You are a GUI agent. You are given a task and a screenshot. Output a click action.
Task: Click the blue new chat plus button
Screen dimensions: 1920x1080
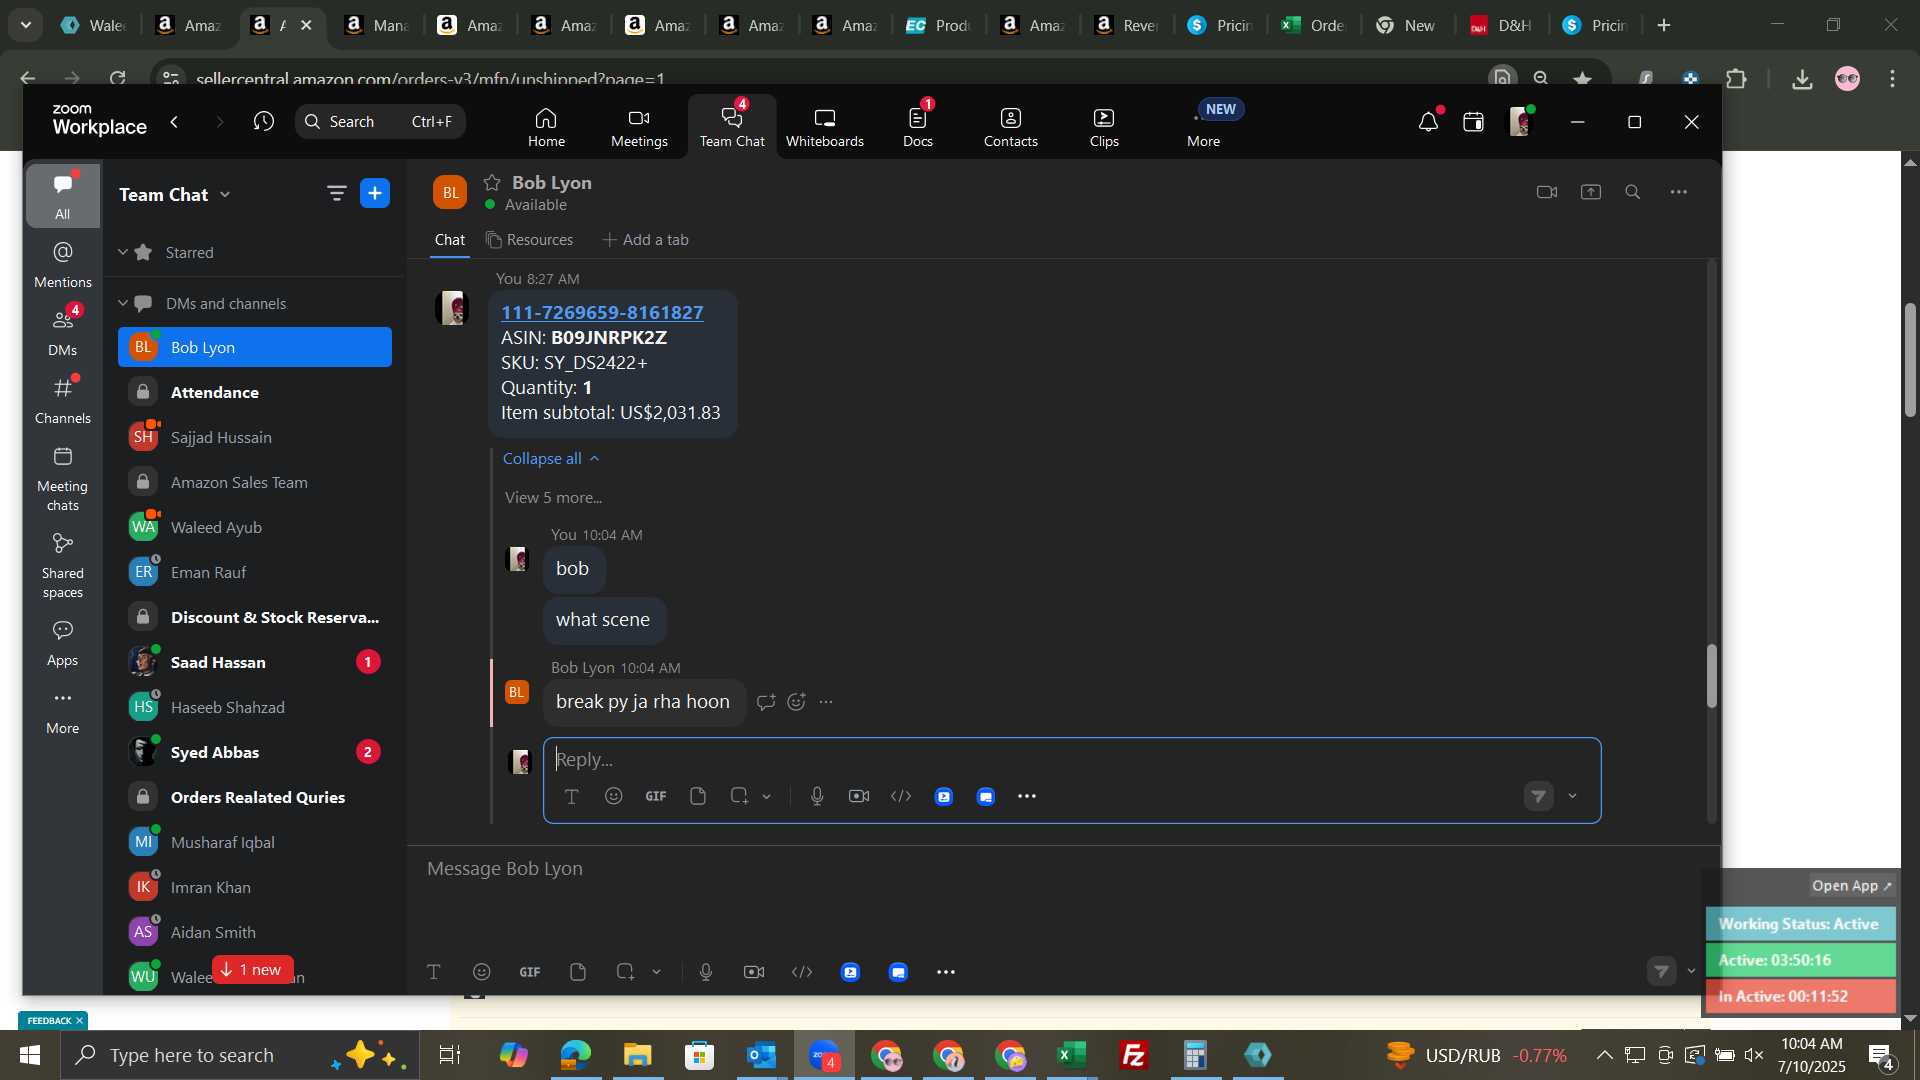click(x=375, y=194)
